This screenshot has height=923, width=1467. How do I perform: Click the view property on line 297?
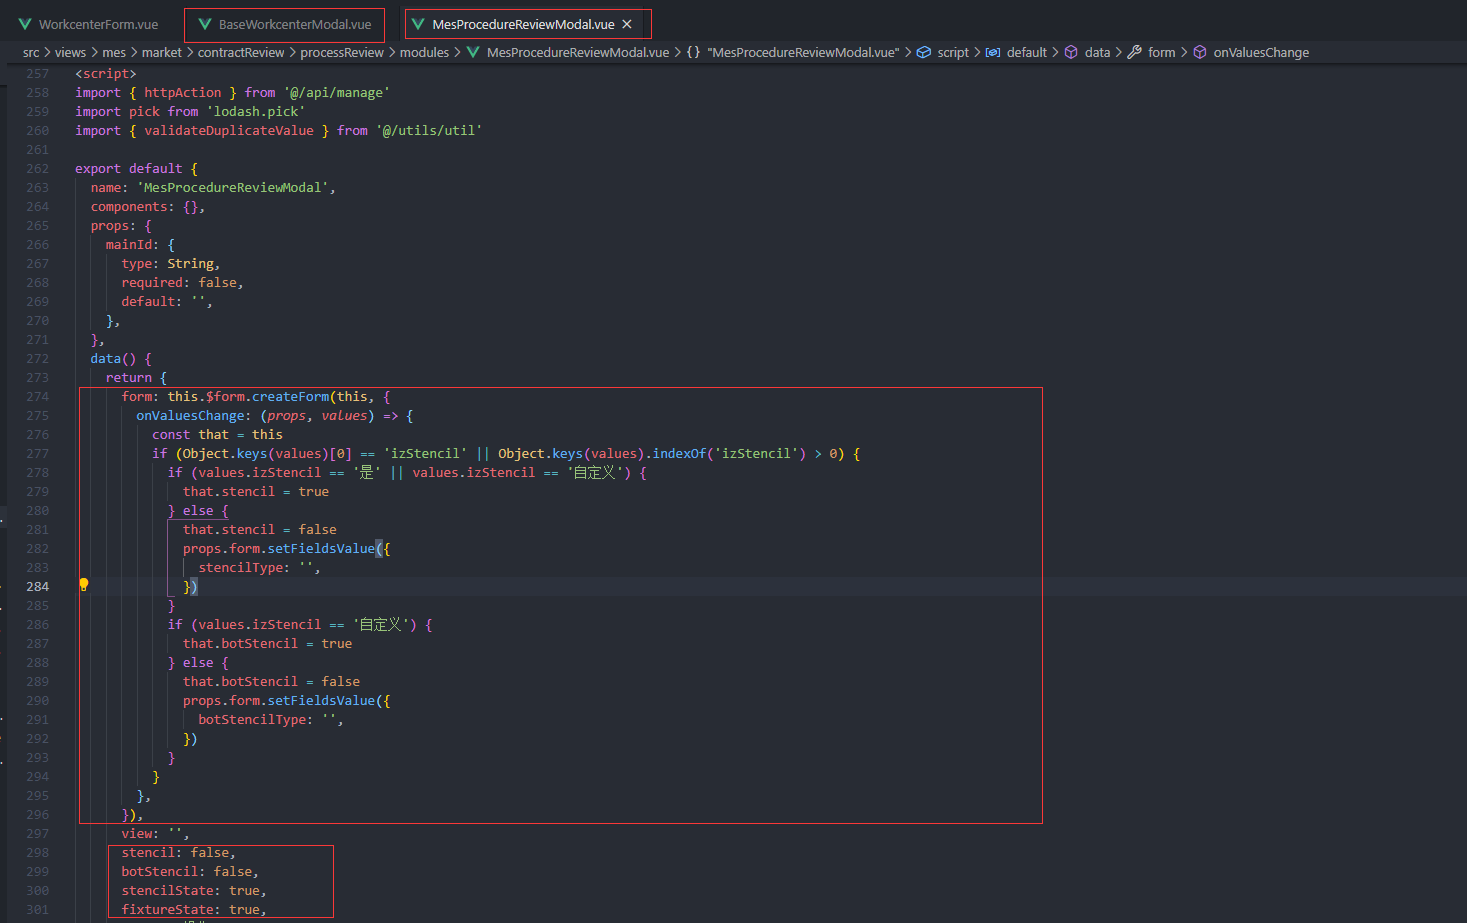pos(137,833)
